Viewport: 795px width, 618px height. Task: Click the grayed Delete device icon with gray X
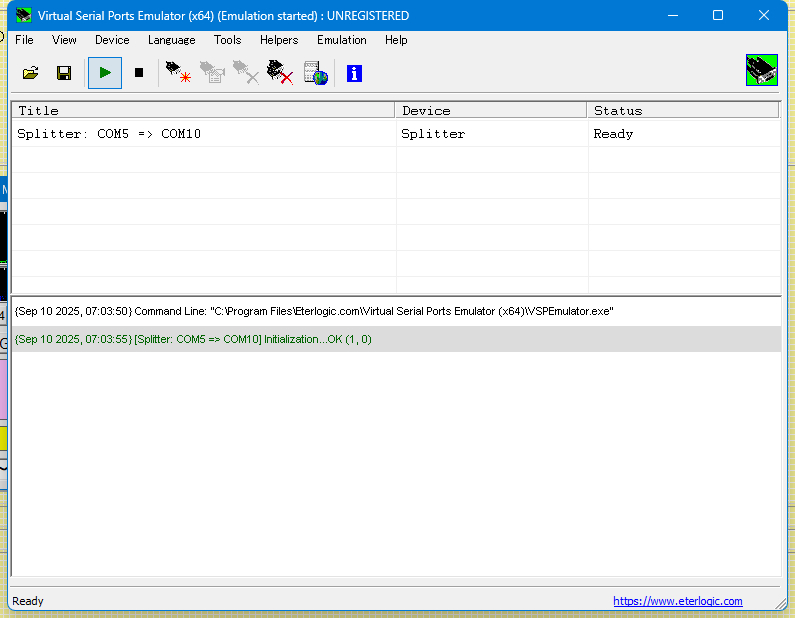246,73
